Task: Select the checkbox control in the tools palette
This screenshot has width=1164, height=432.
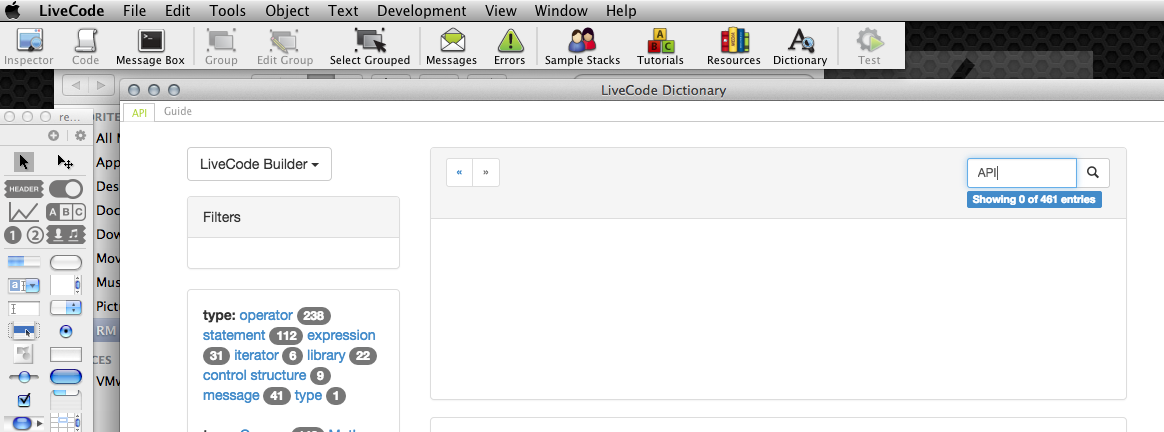Action: 25,400
